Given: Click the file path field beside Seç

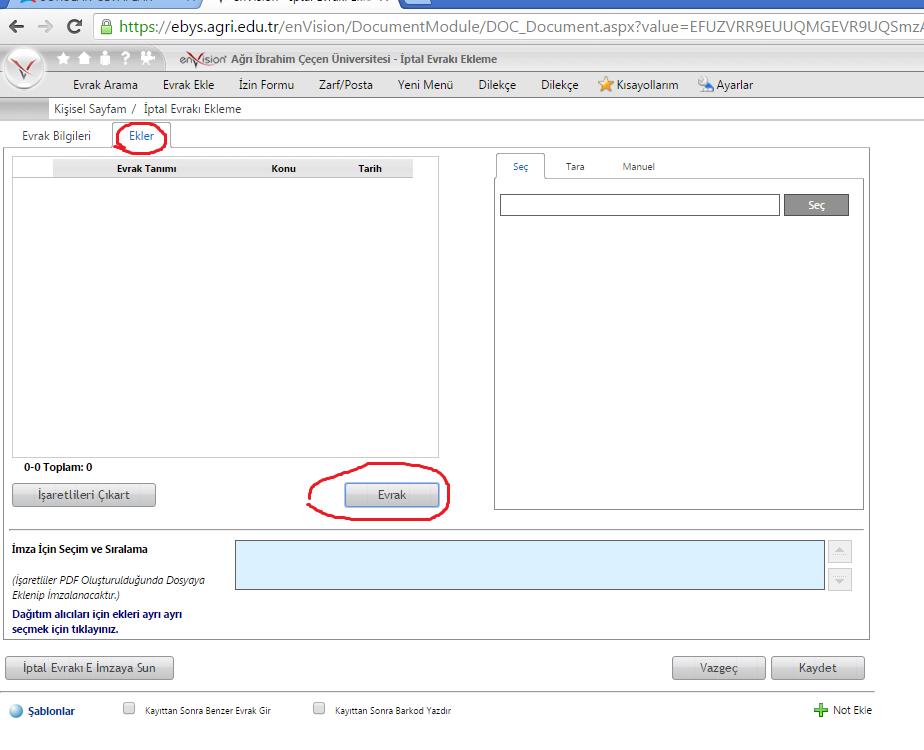Looking at the screenshot, I should pos(639,205).
